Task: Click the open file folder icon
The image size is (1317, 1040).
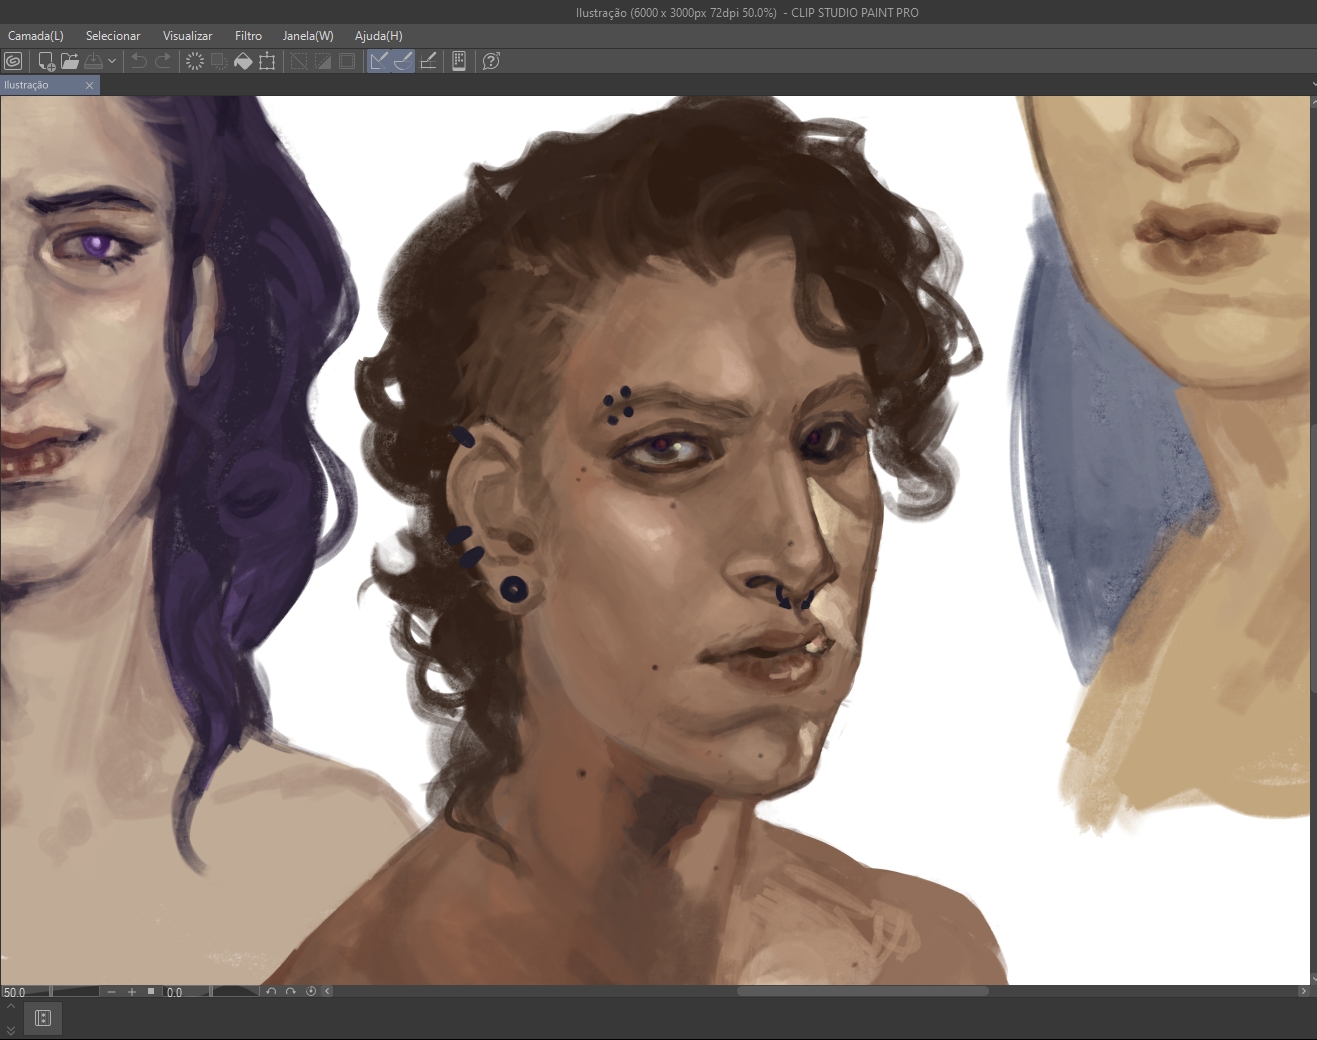Action: 70,61
